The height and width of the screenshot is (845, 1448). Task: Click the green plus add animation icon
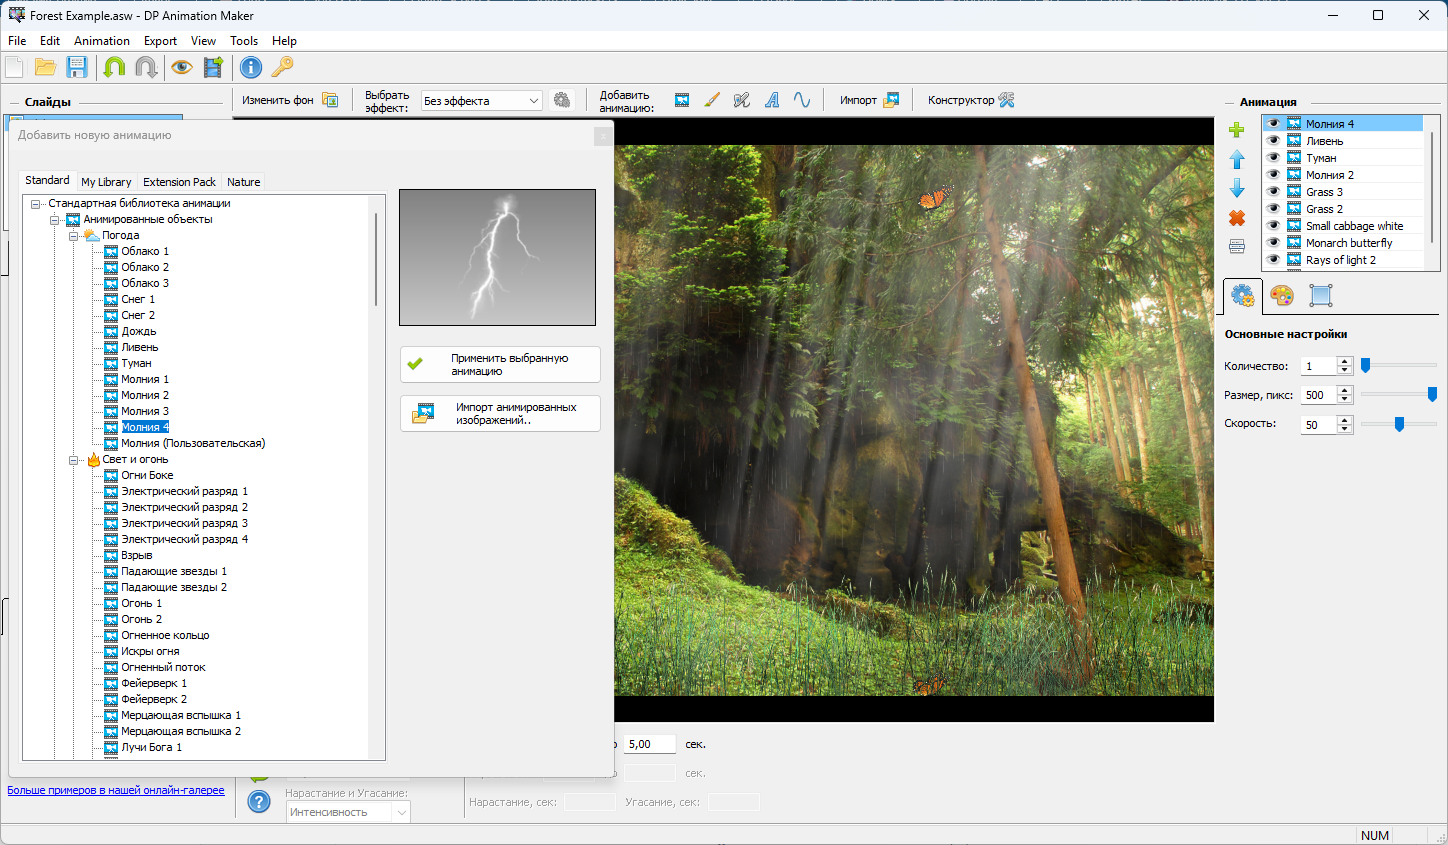click(1237, 130)
